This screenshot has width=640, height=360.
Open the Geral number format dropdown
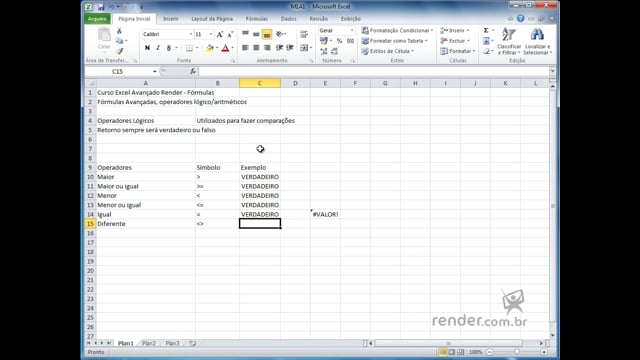(352, 31)
